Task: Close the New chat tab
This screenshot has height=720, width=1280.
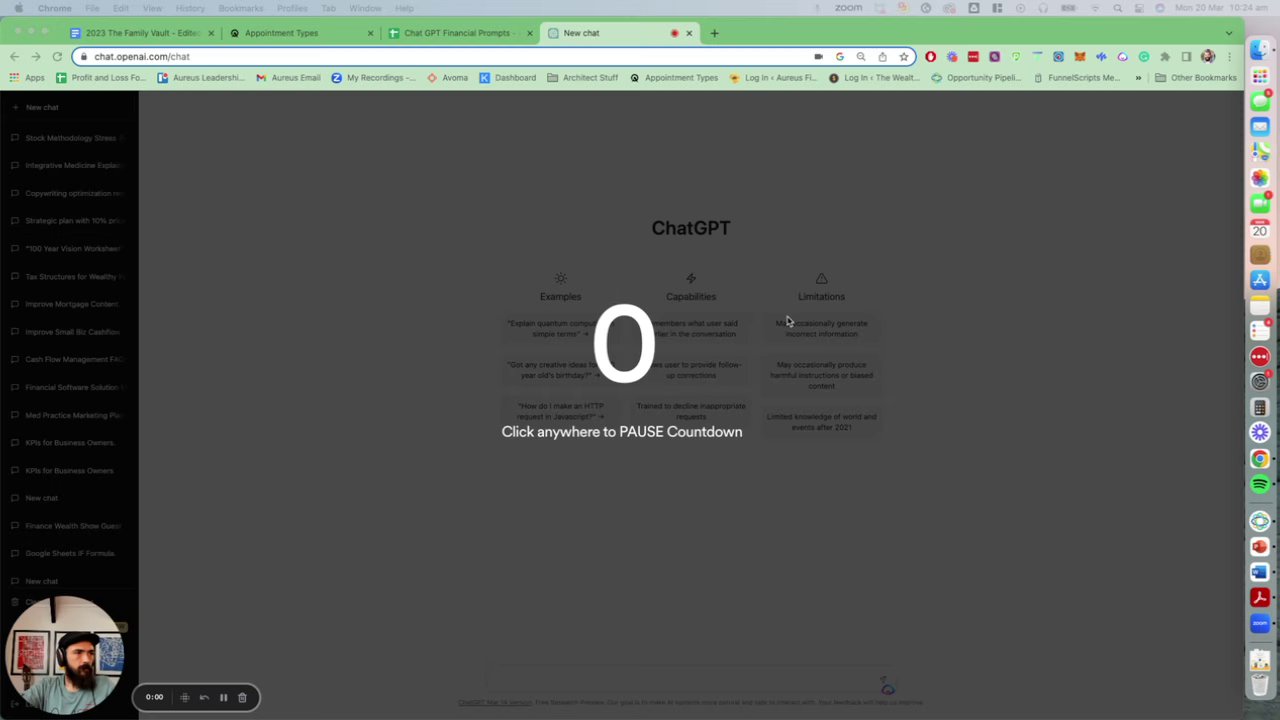Action: (x=689, y=33)
